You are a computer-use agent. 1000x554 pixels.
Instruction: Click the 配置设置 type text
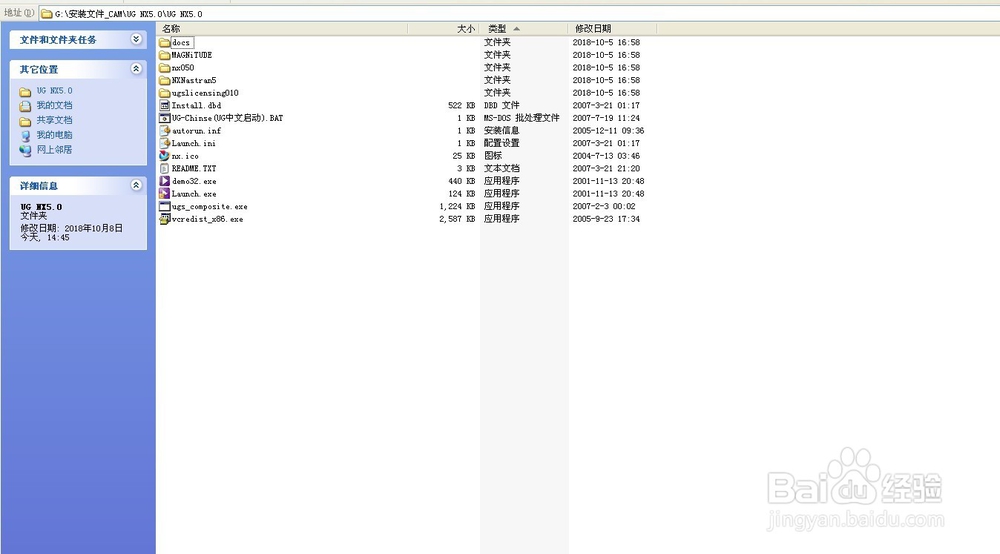pos(501,143)
